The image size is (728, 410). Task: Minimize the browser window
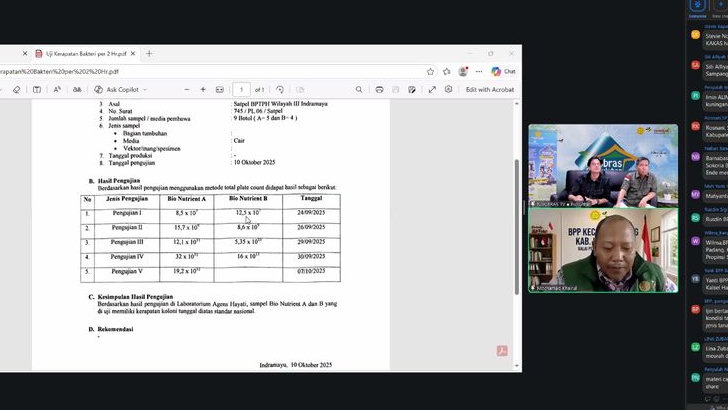470,54
